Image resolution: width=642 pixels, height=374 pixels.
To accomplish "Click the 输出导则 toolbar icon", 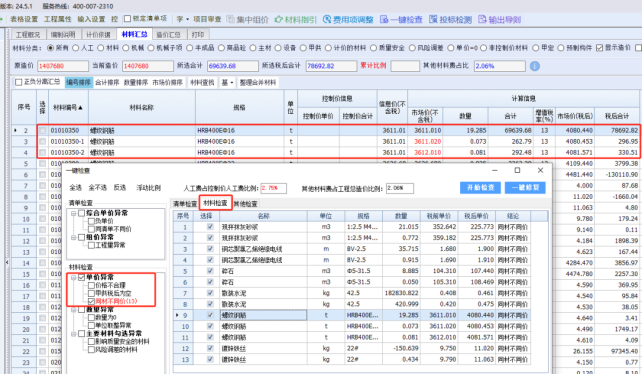I will (500, 19).
